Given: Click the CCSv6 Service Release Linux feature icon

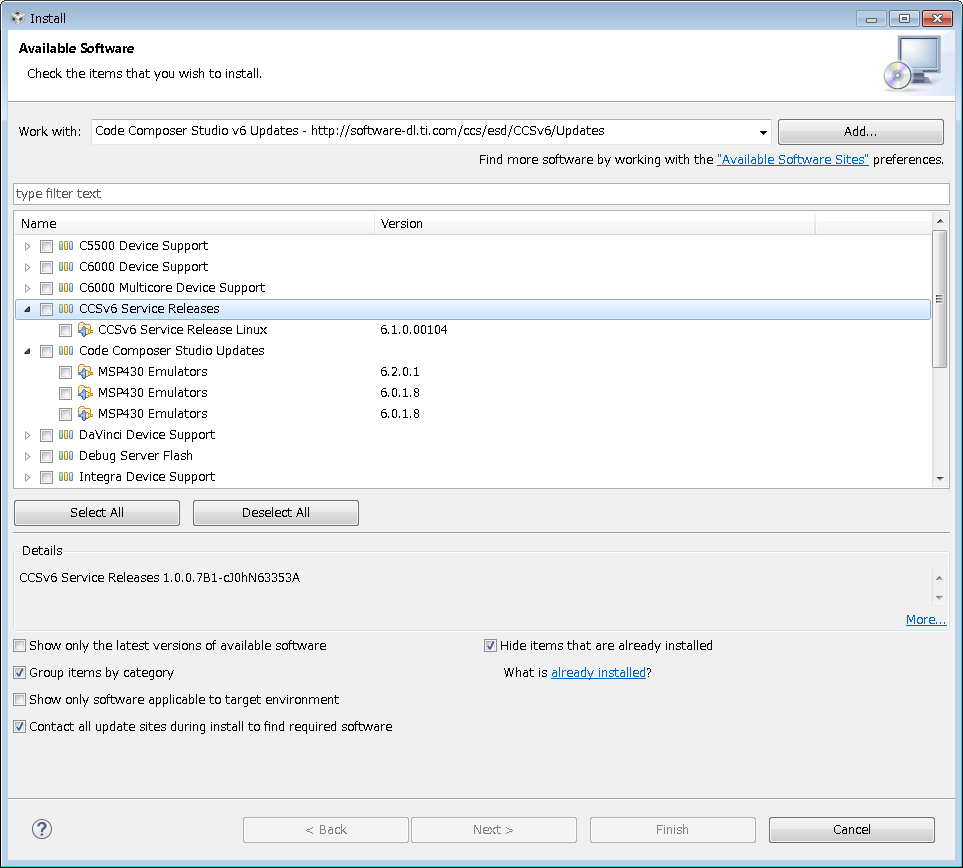Looking at the screenshot, I should coord(85,330).
